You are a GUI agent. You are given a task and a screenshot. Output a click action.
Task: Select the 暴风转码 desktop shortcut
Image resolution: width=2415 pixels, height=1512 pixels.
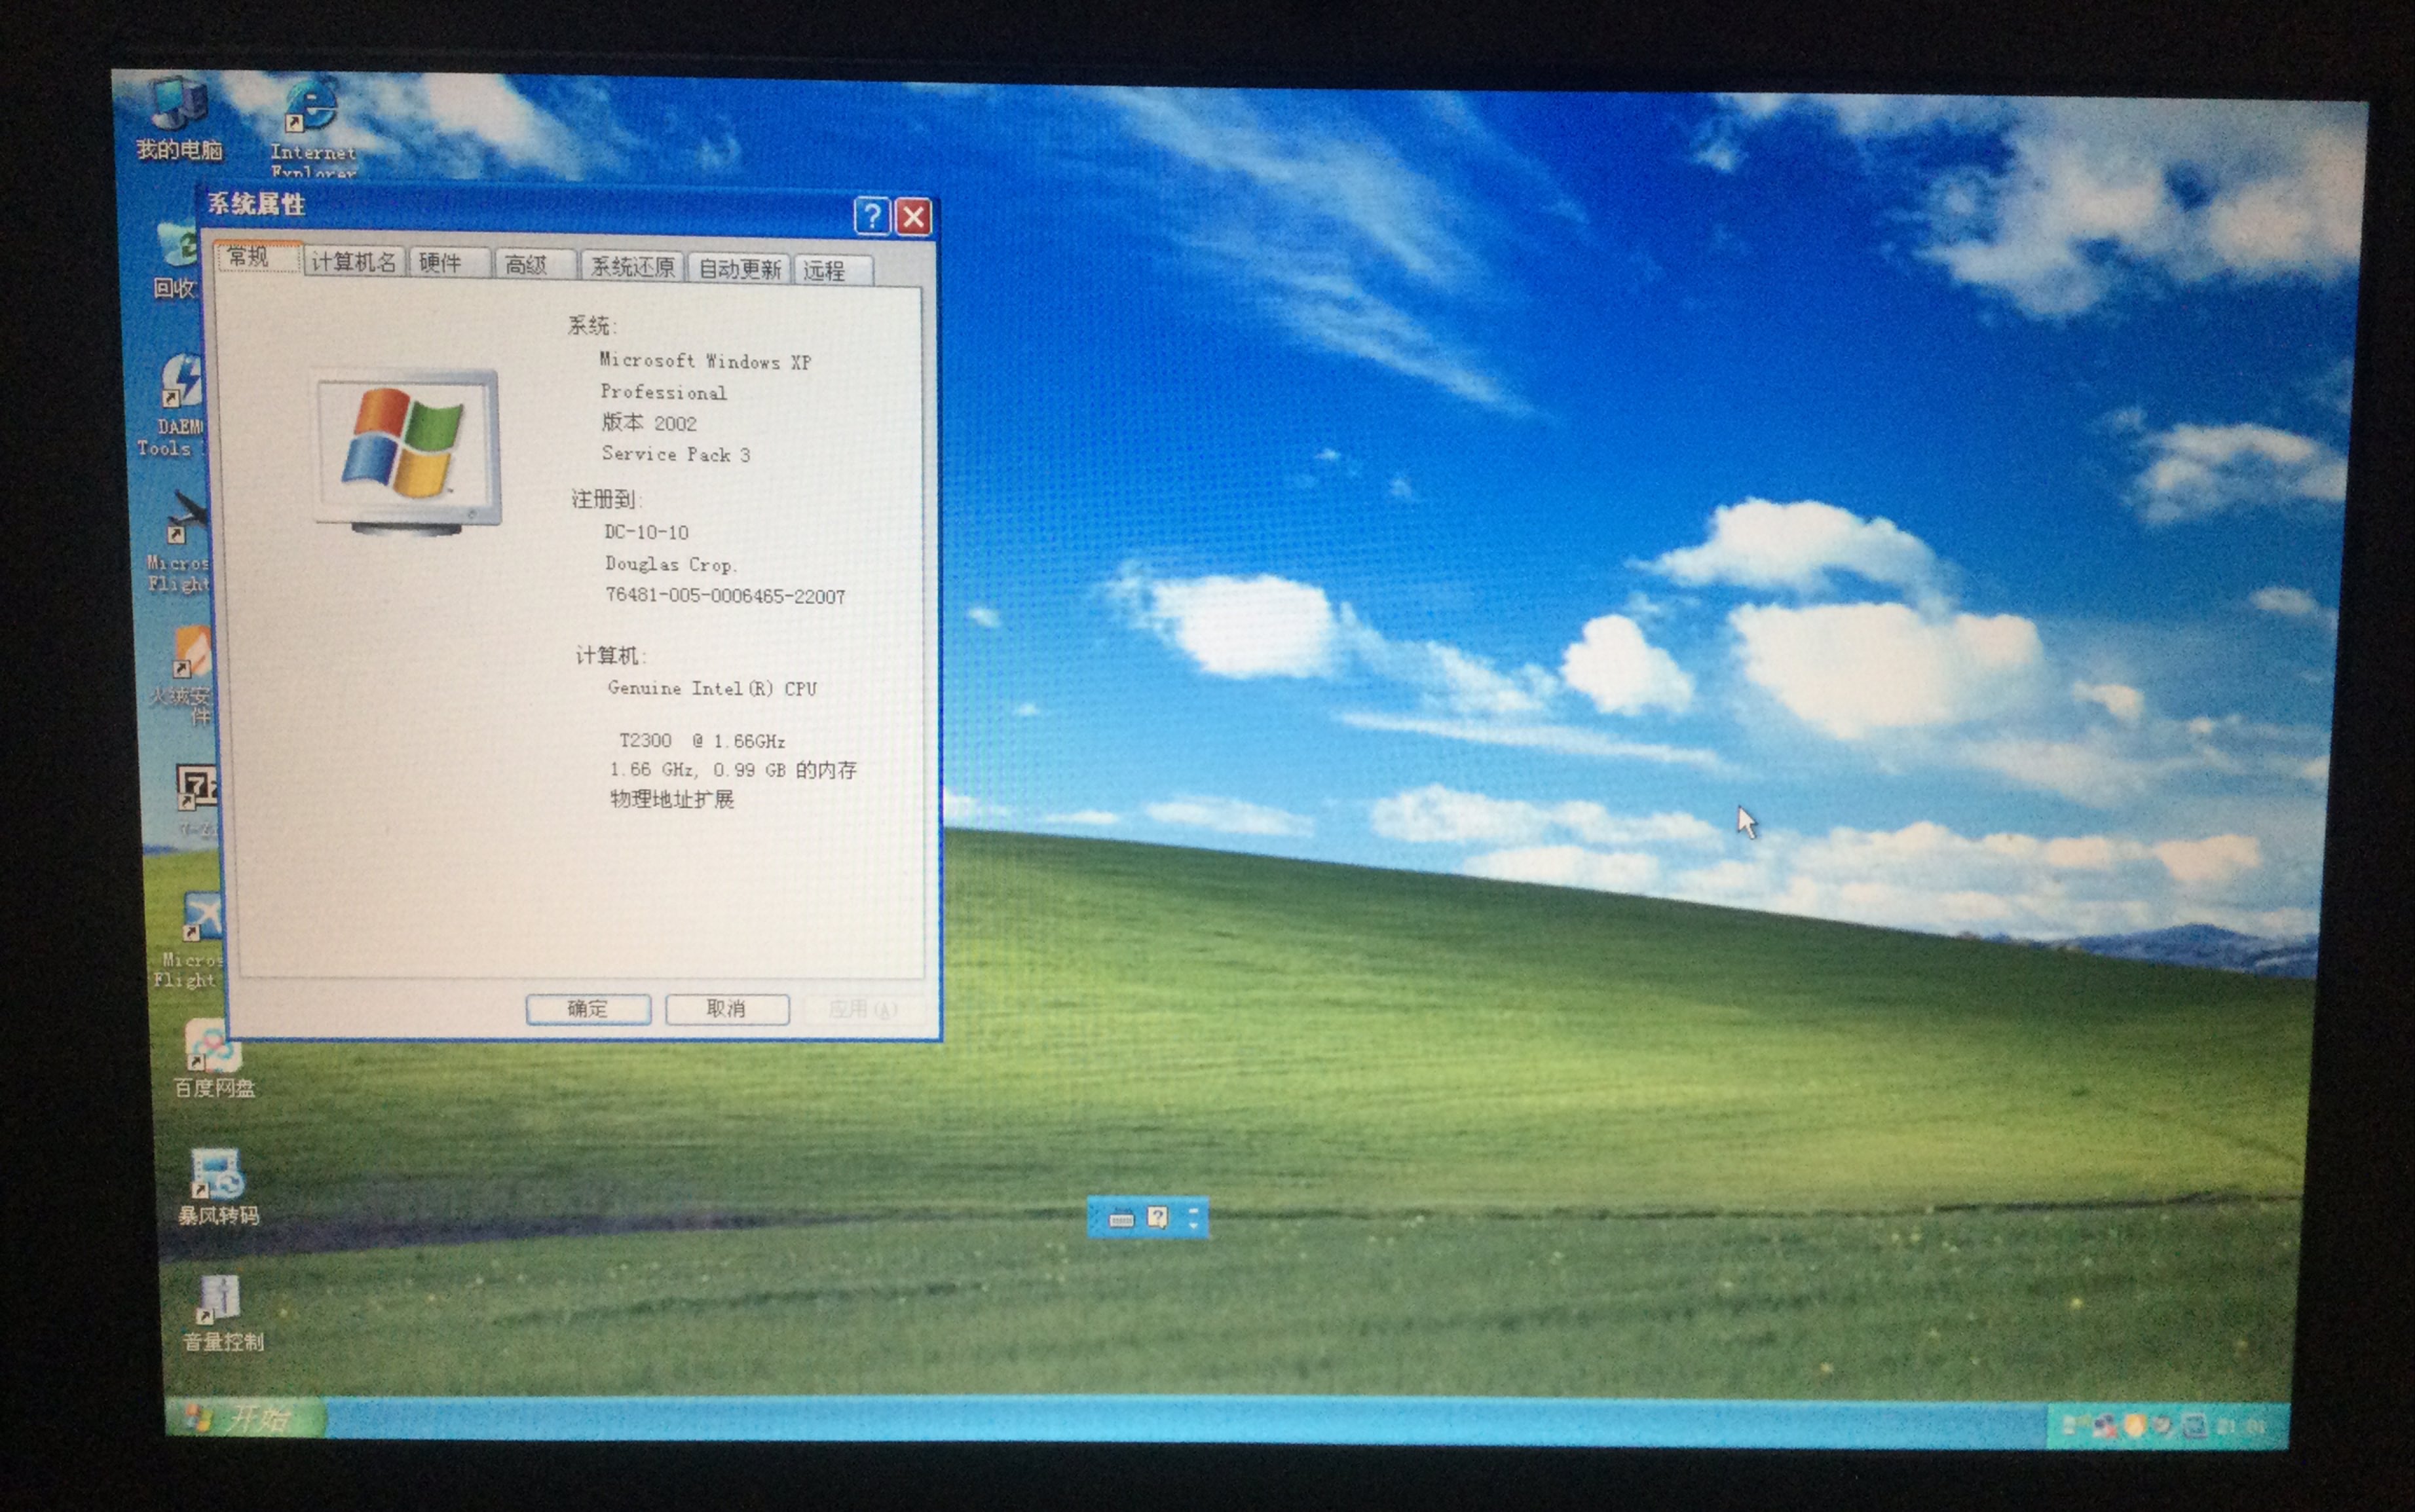click(218, 1187)
